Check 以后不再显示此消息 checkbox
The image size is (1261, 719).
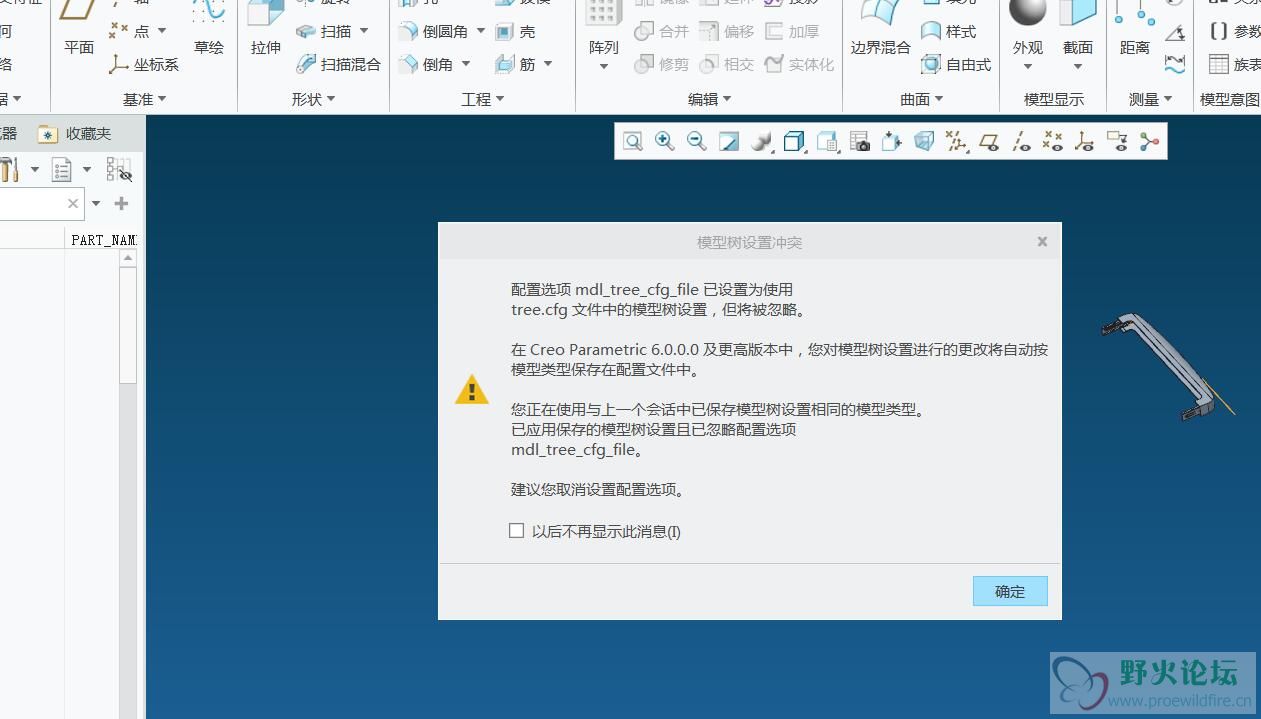(x=516, y=531)
